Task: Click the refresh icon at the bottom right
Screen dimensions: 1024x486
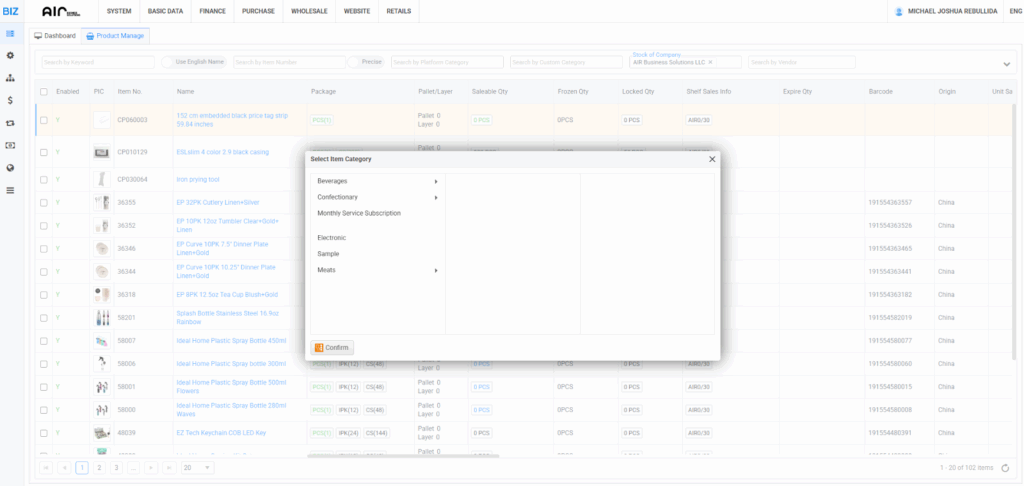Action: pyautogui.click(x=1005, y=467)
